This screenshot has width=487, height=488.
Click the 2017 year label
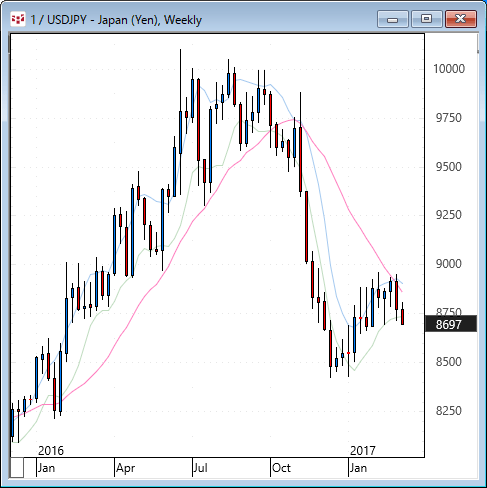click(x=363, y=451)
